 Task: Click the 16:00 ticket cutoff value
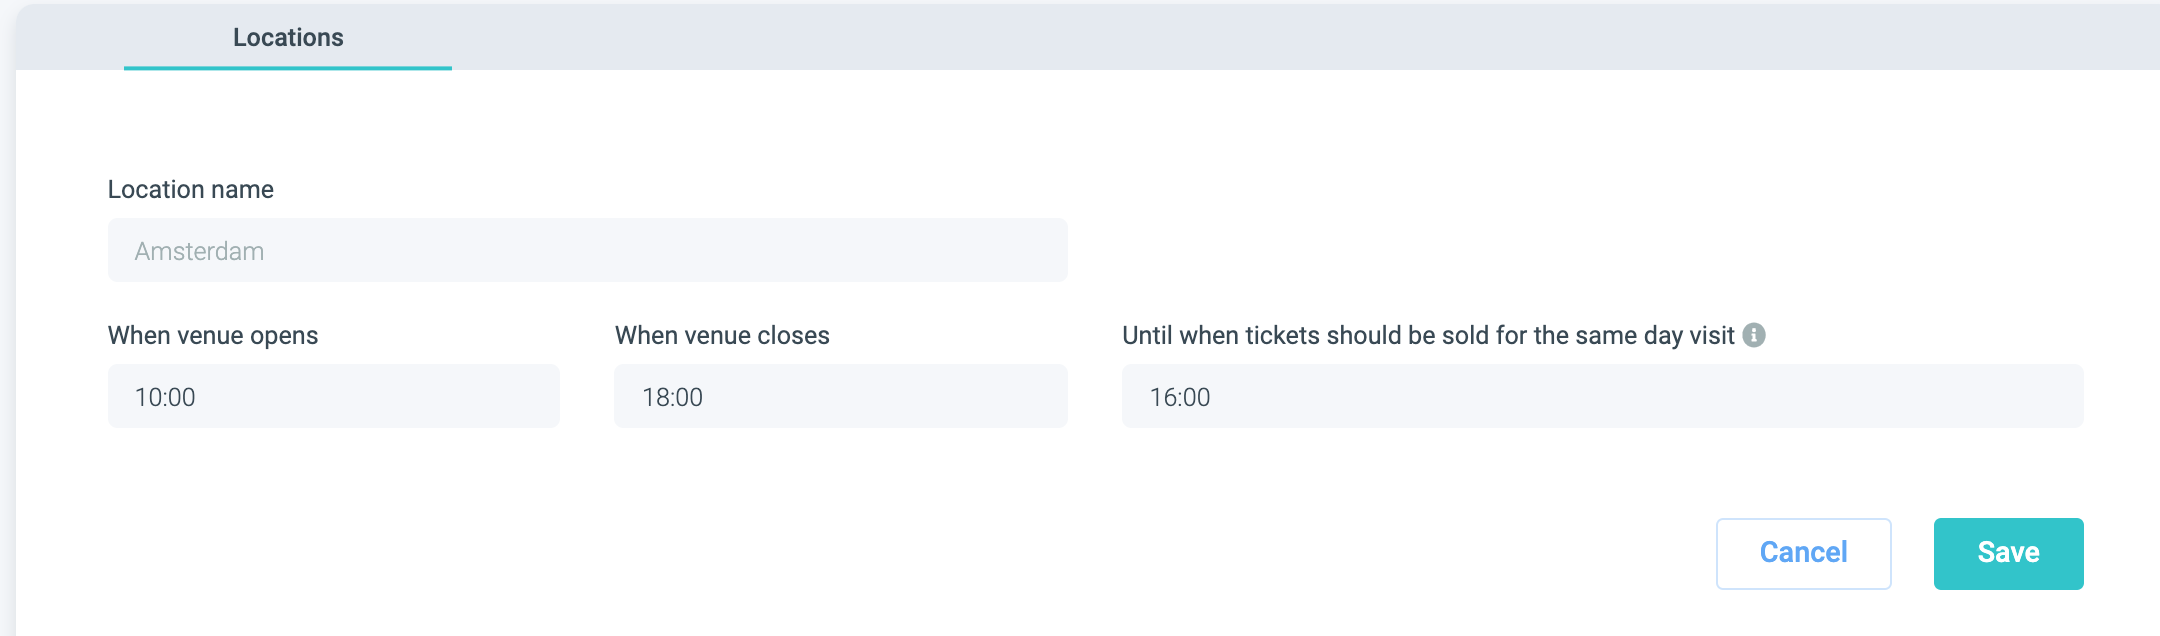(x=1180, y=397)
